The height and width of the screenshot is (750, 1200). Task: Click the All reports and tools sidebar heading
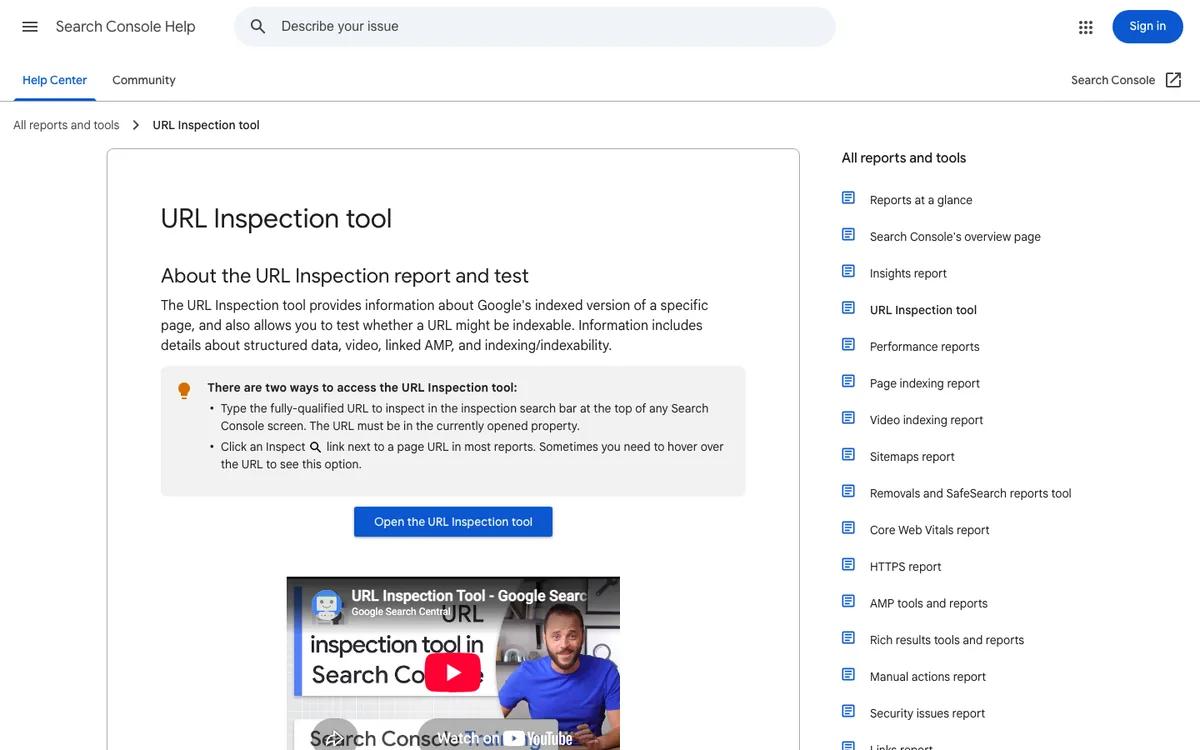904,158
